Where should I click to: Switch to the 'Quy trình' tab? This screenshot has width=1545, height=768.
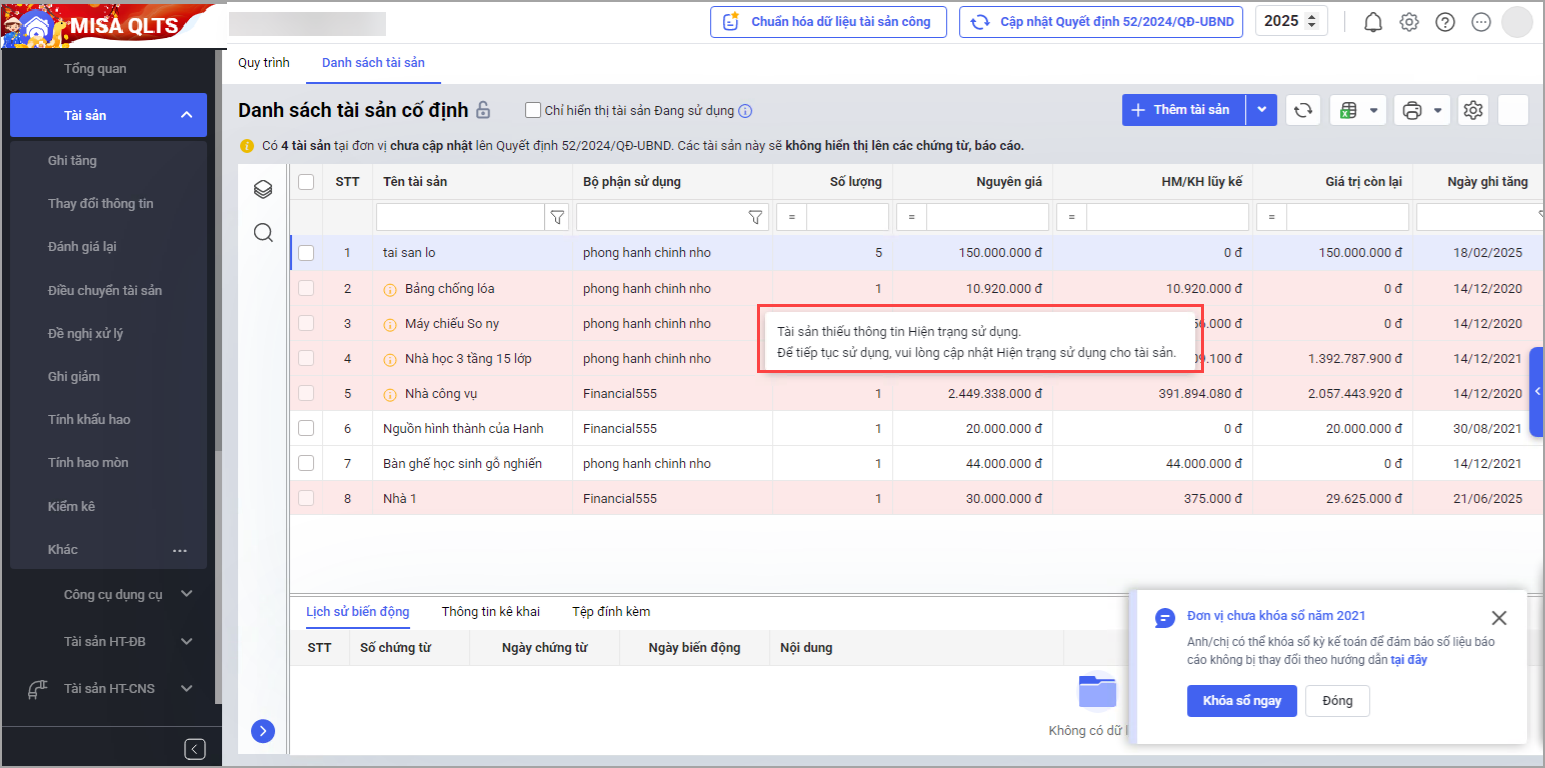point(264,62)
